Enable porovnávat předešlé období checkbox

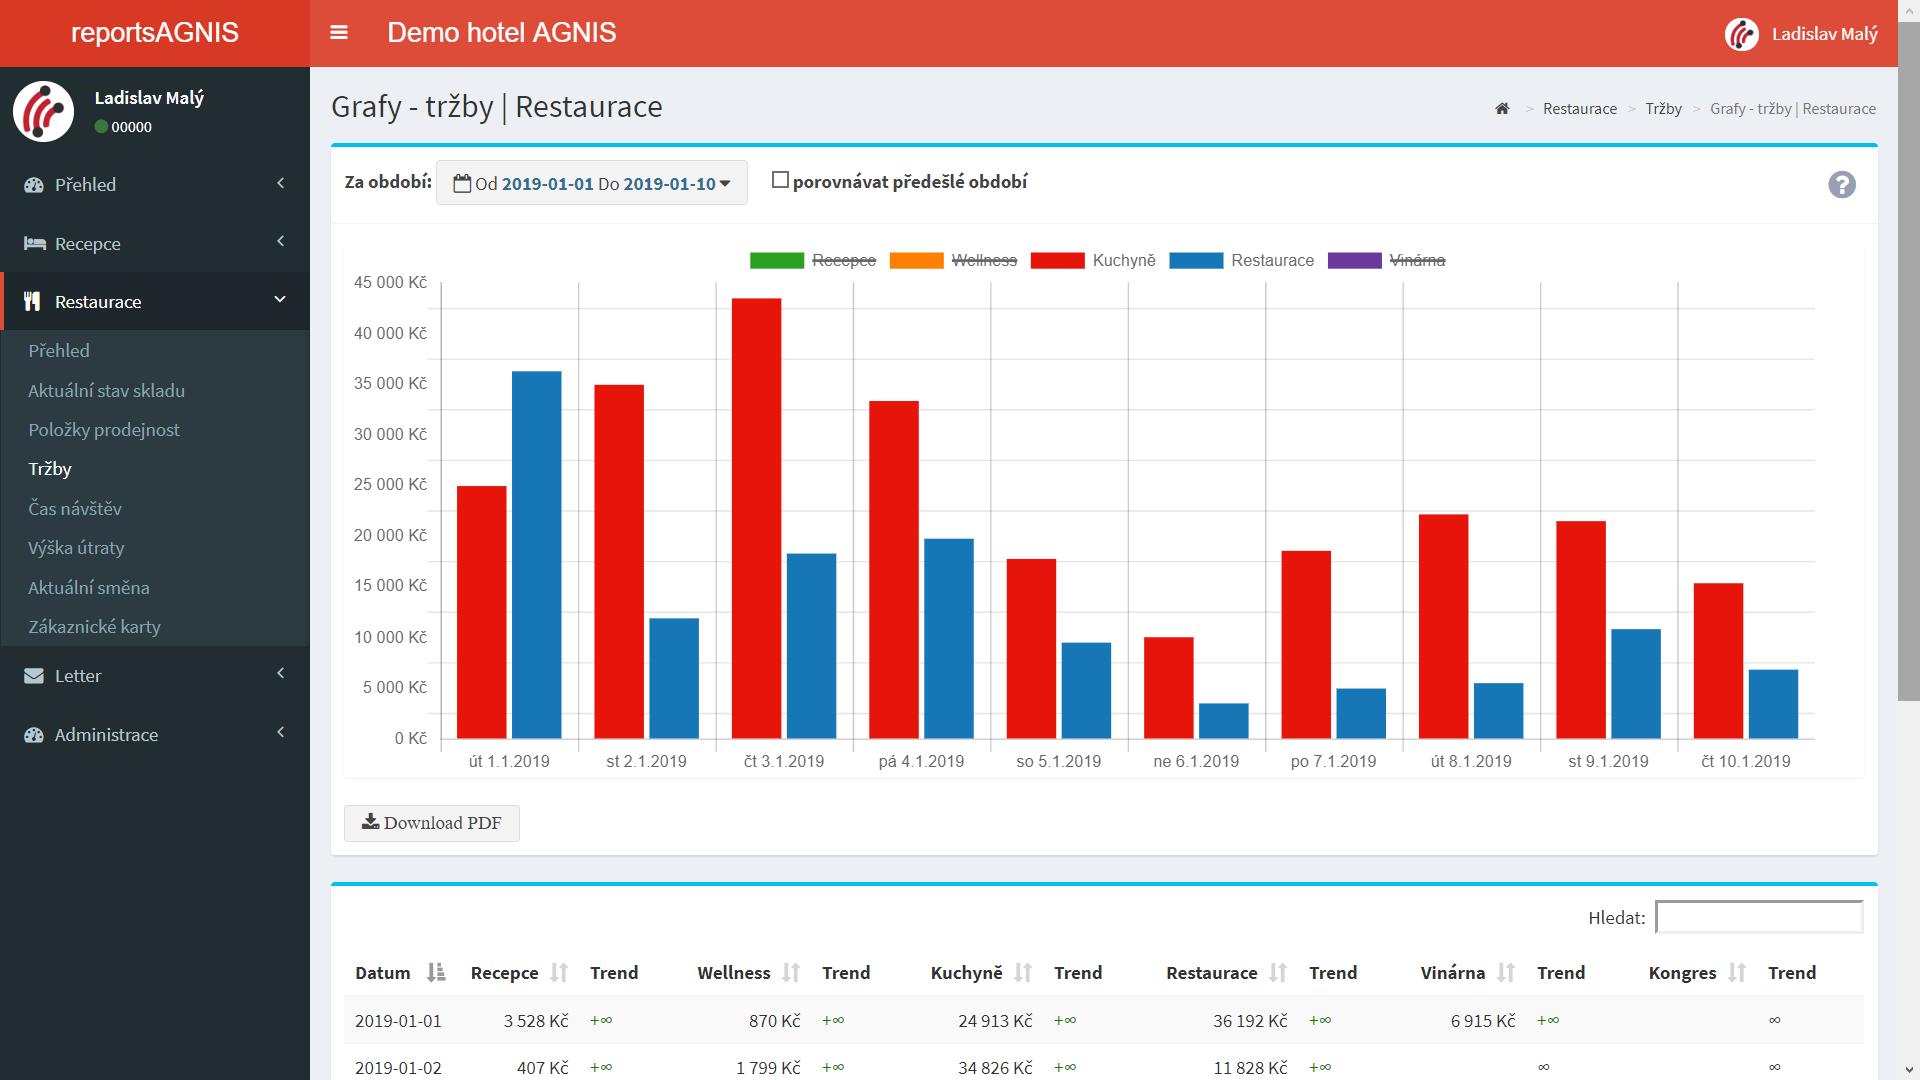[781, 180]
